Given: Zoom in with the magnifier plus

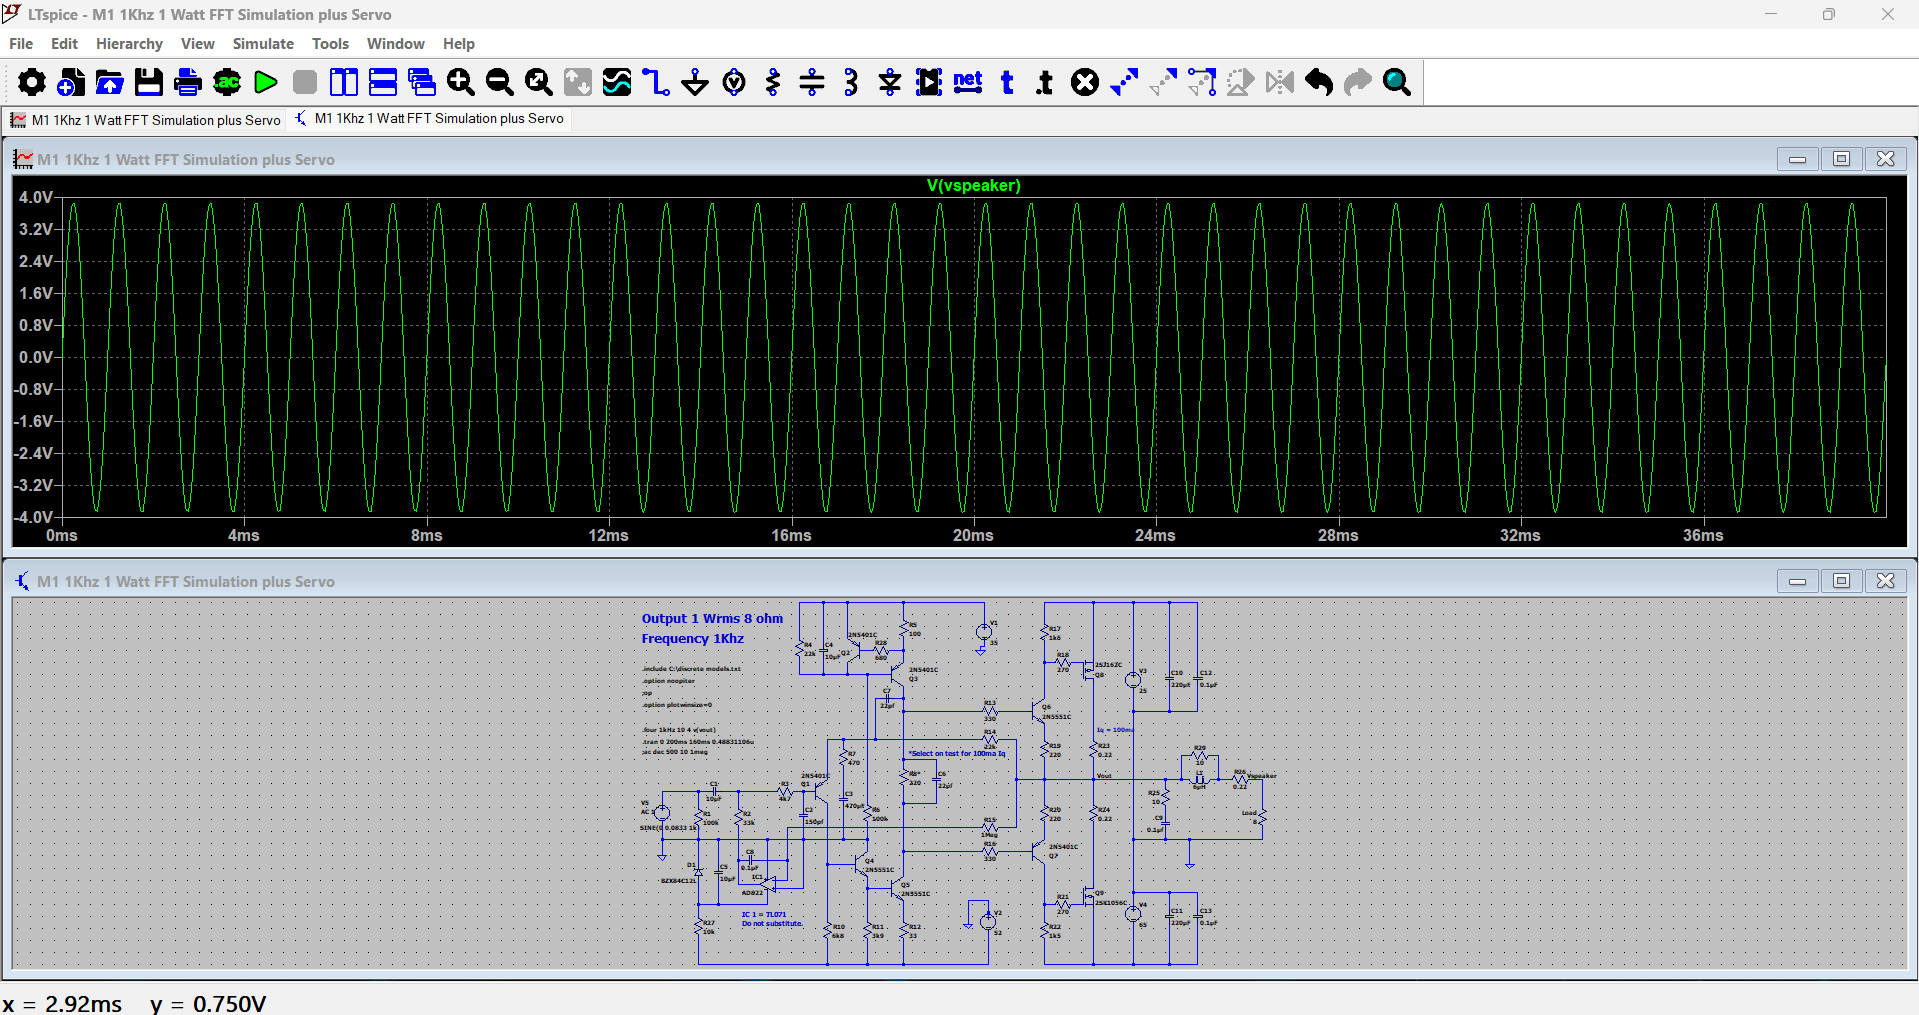Looking at the screenshot, I should pyautogui.click(x=461, y=82).
